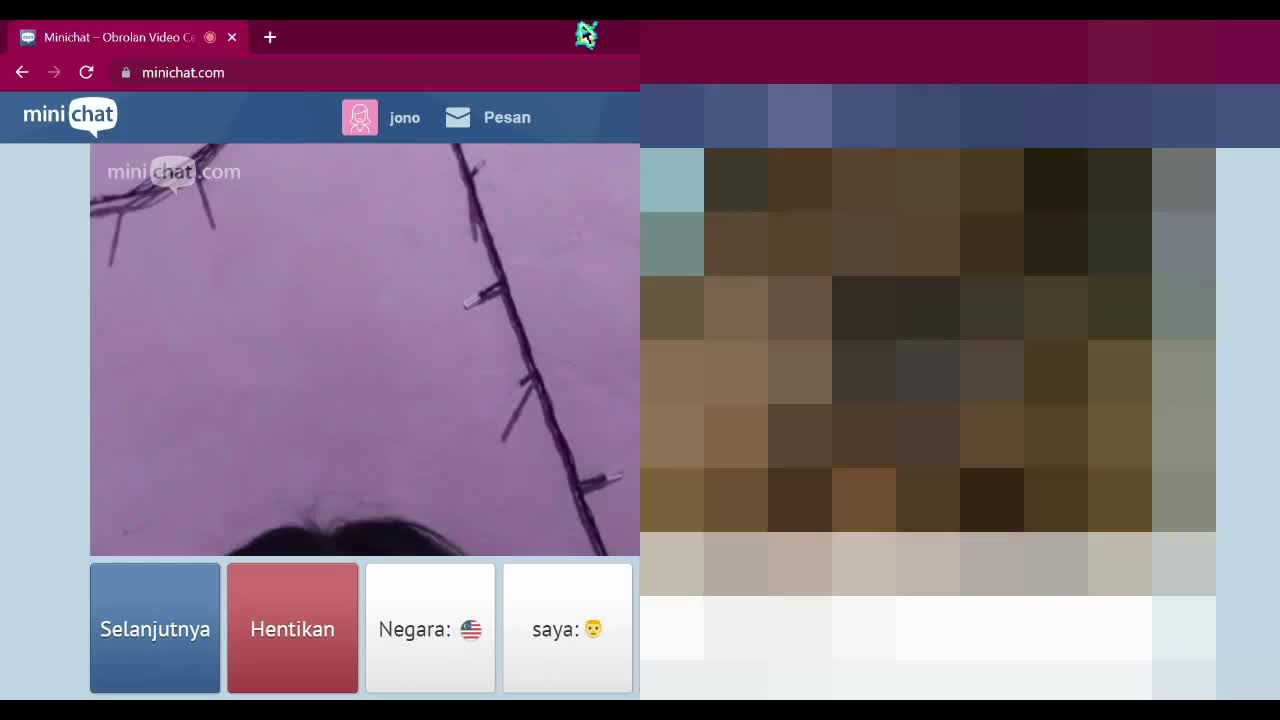This screenshot has width=1280, height=720.
Task: Go back with browser back arrow
Action: tap(22, 72)
